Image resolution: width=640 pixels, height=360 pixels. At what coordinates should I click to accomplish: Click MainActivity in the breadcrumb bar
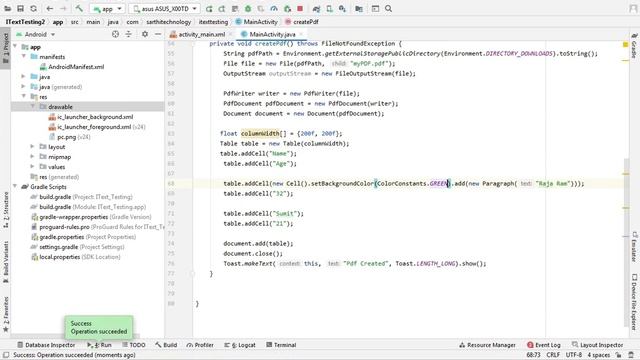pyautogui.click(x=256, y=22)
